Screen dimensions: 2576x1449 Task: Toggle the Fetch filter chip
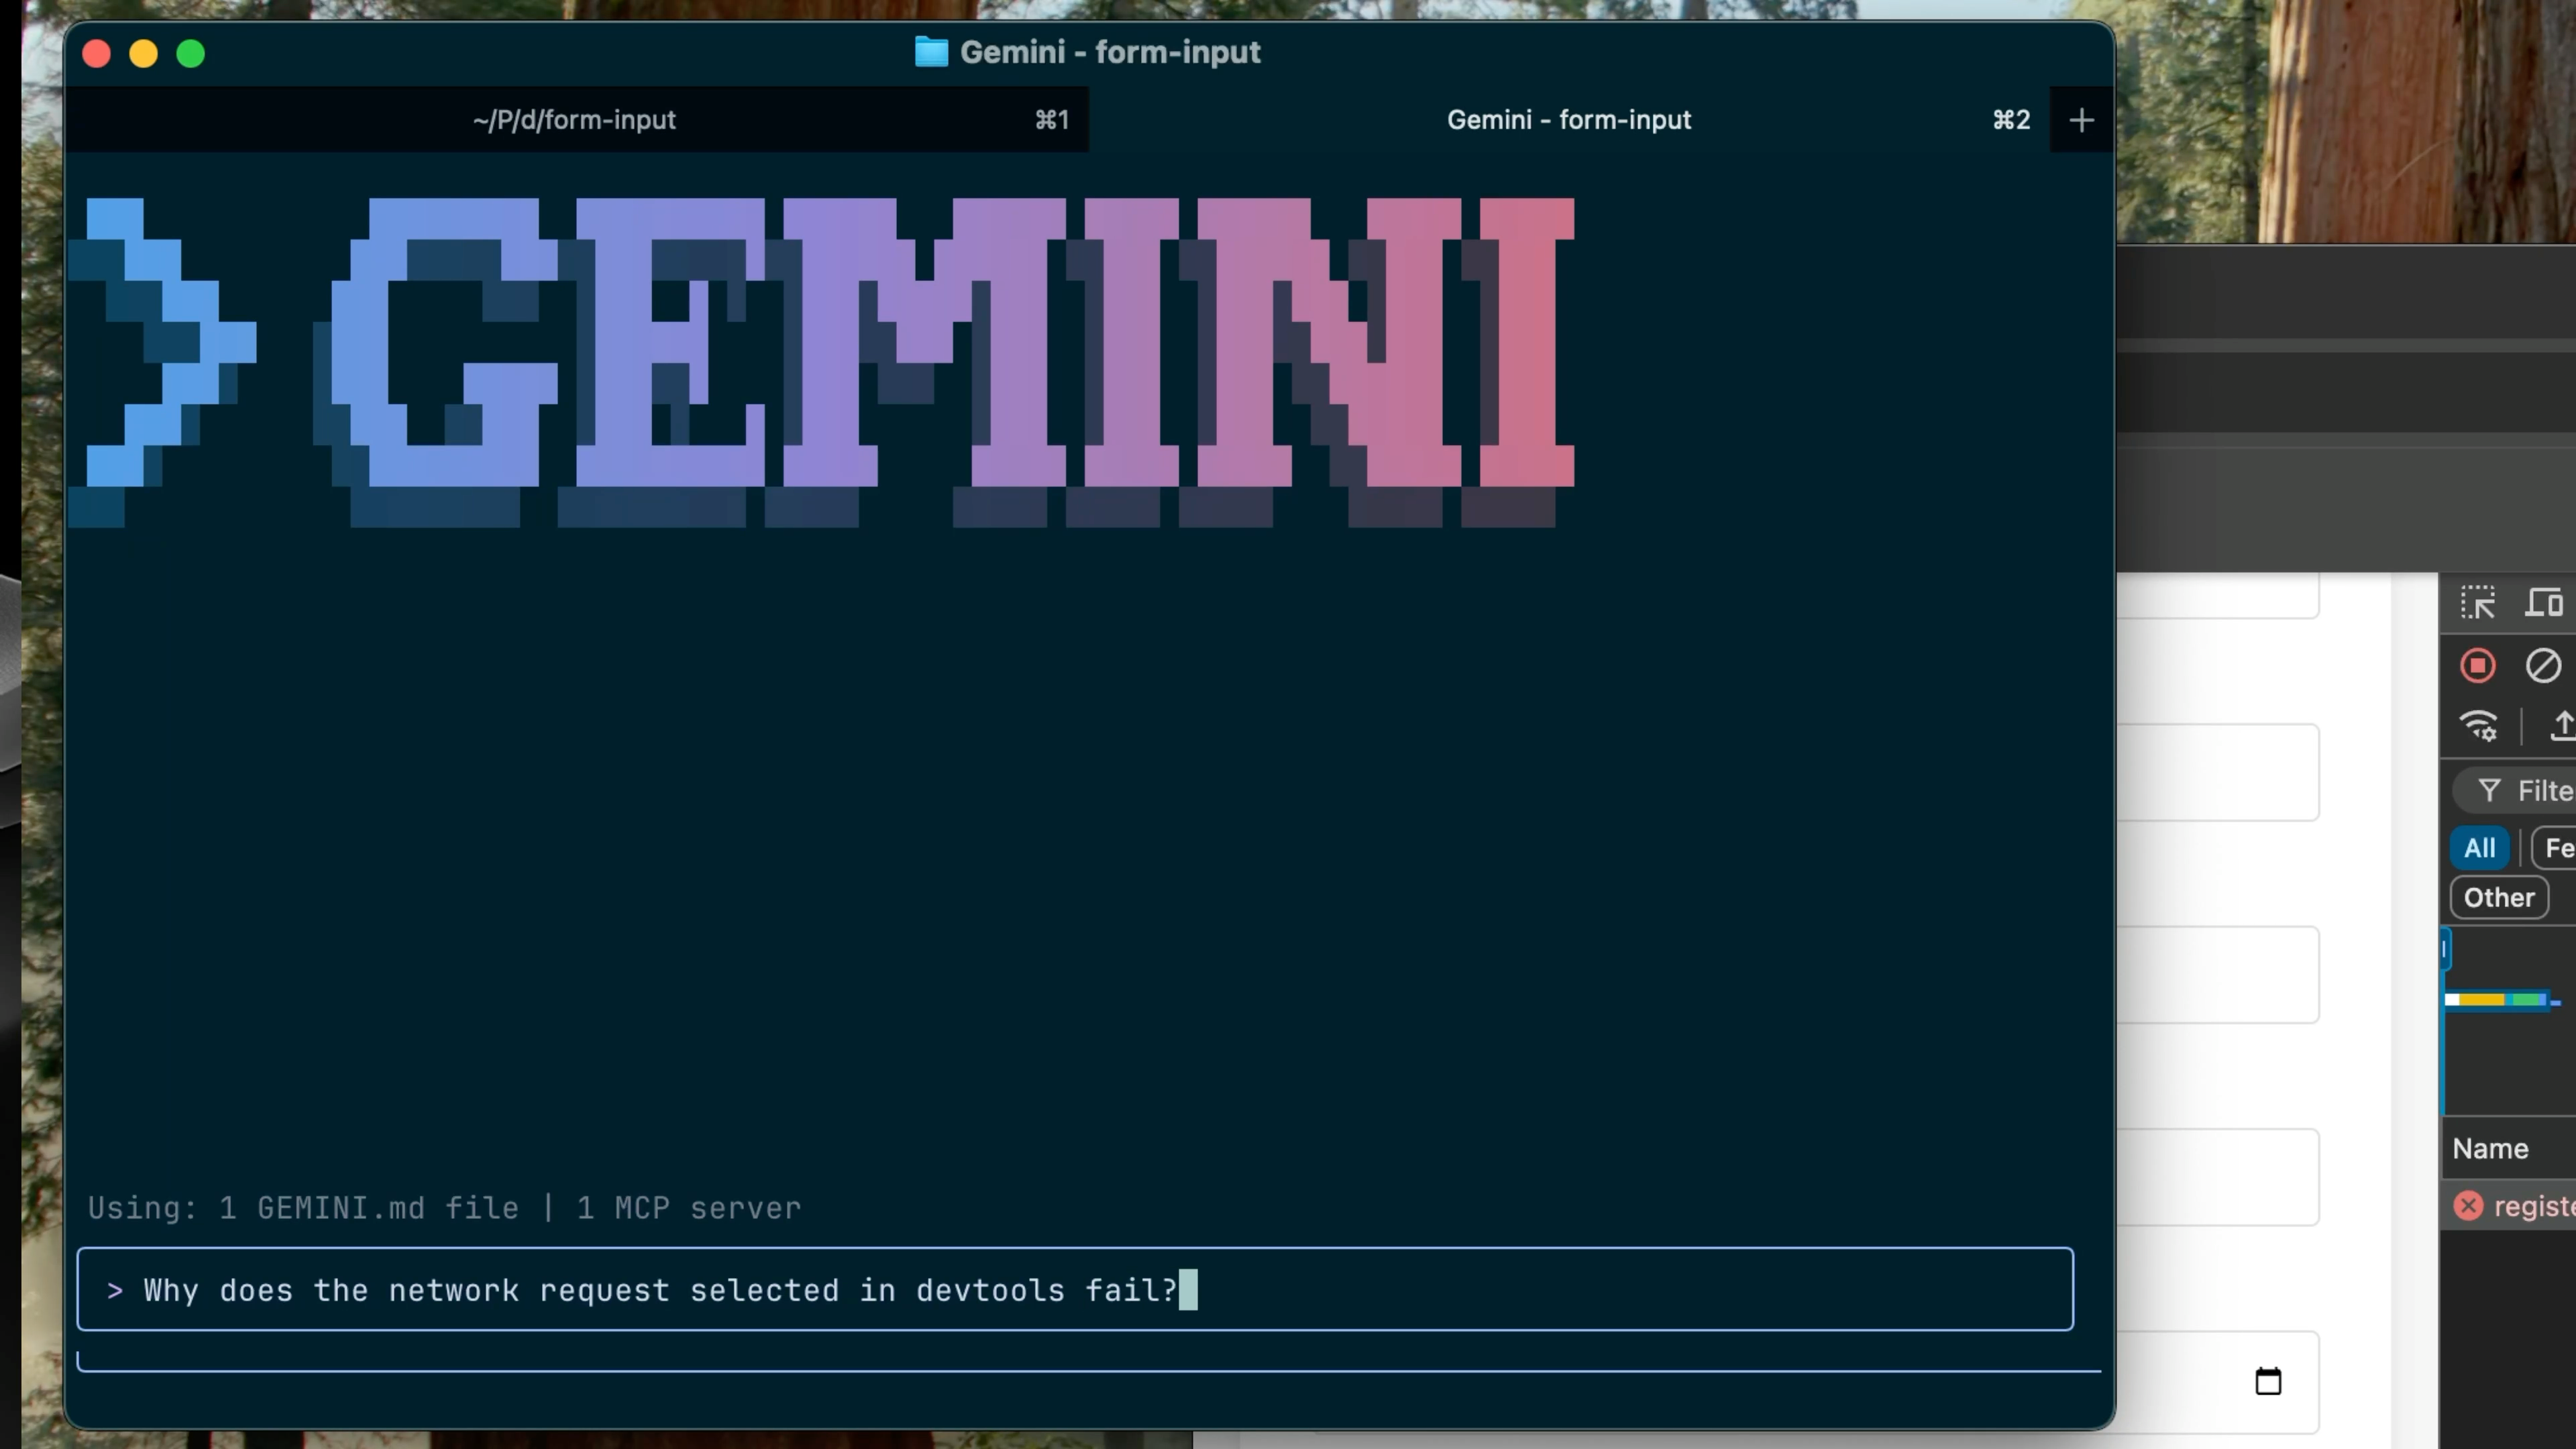pyautogui.click(x=2557, y=848)
